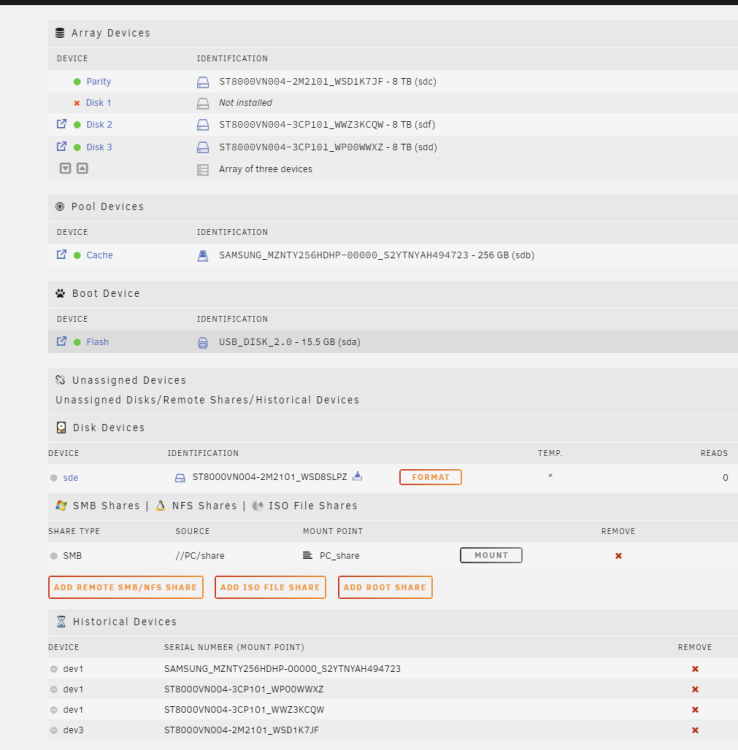Click the status dot for historical dev3
The width and height of the screenshot is (738, 750).
point(54,730)
